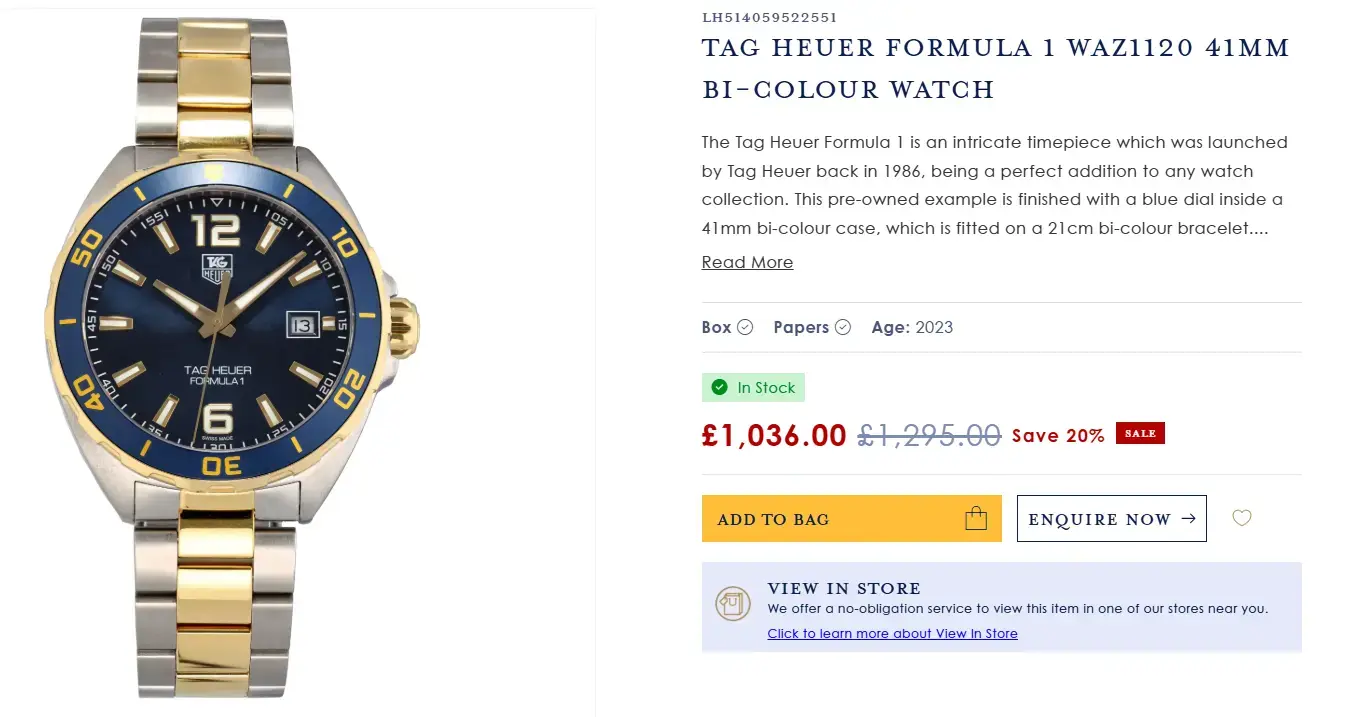Screen dimensions: 1361x717
Task: Expand description with Read More
Action: coord(747,262)
